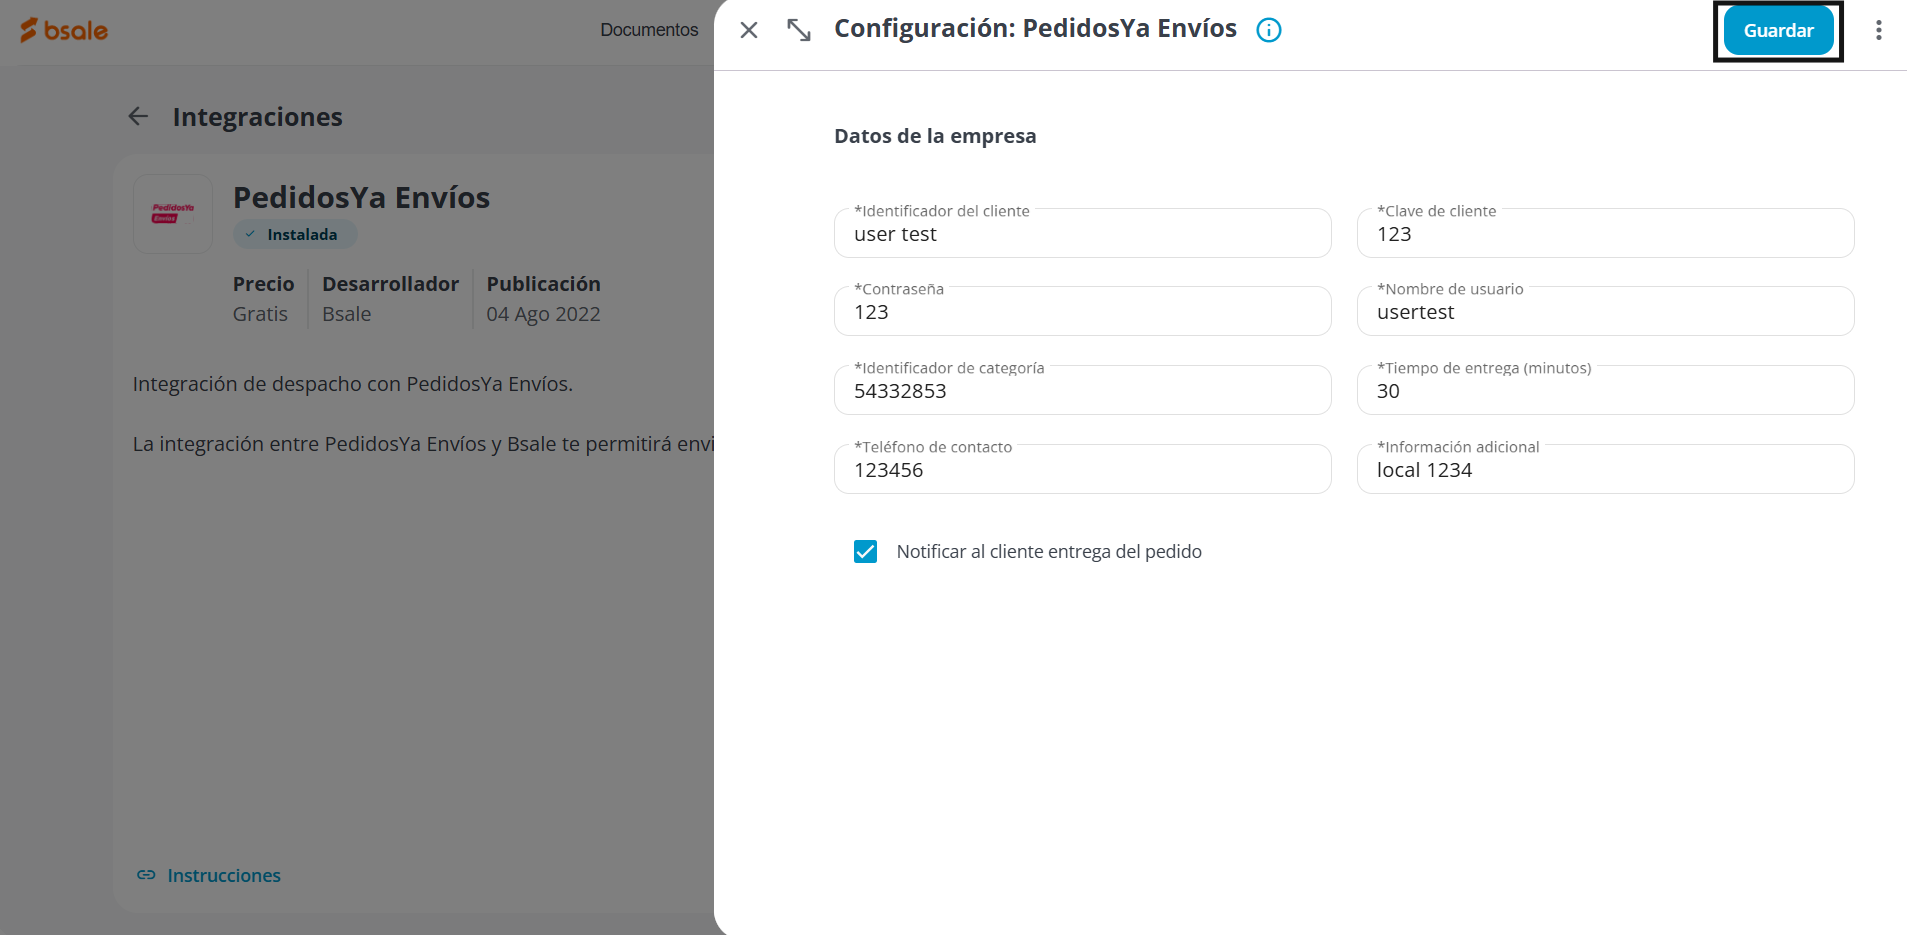1907x935 pixels.
Task: Click the 'Configuración: PedidosYa Envíos' title
Action: pyautogui.click(x=1035, y=29)
